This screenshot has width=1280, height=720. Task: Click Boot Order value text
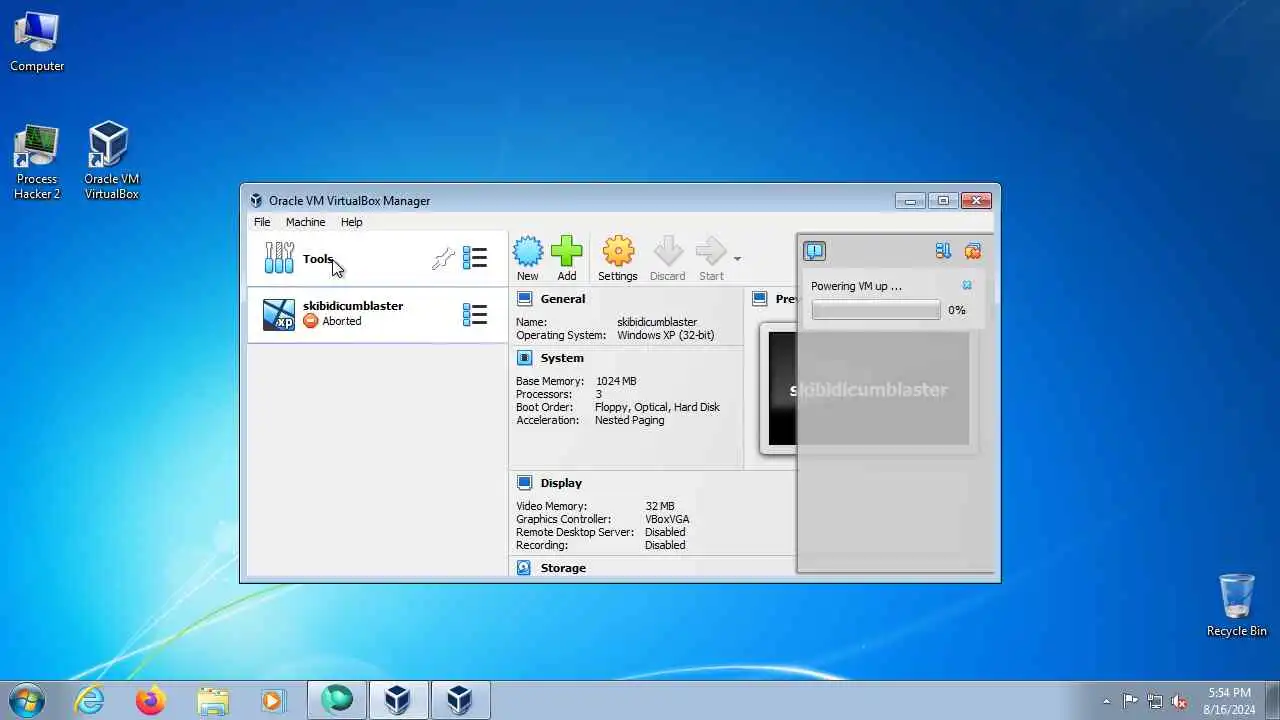657,407
